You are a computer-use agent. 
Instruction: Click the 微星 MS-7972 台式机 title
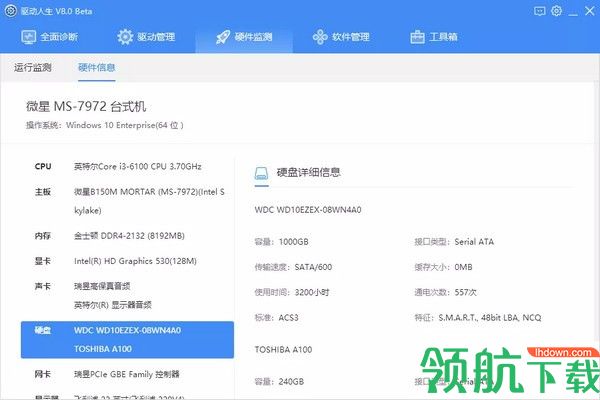pyautogui.click(x=86, y=106)
